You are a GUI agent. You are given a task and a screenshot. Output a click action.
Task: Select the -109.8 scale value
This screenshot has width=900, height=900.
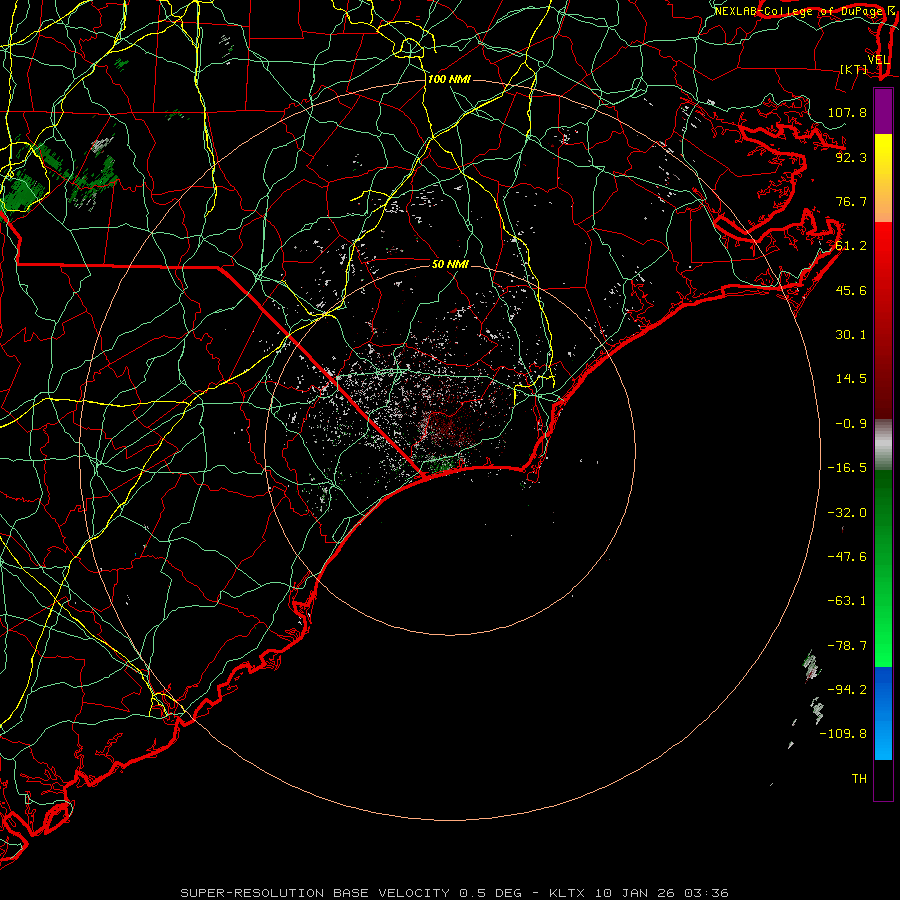(x=843, y=734)
